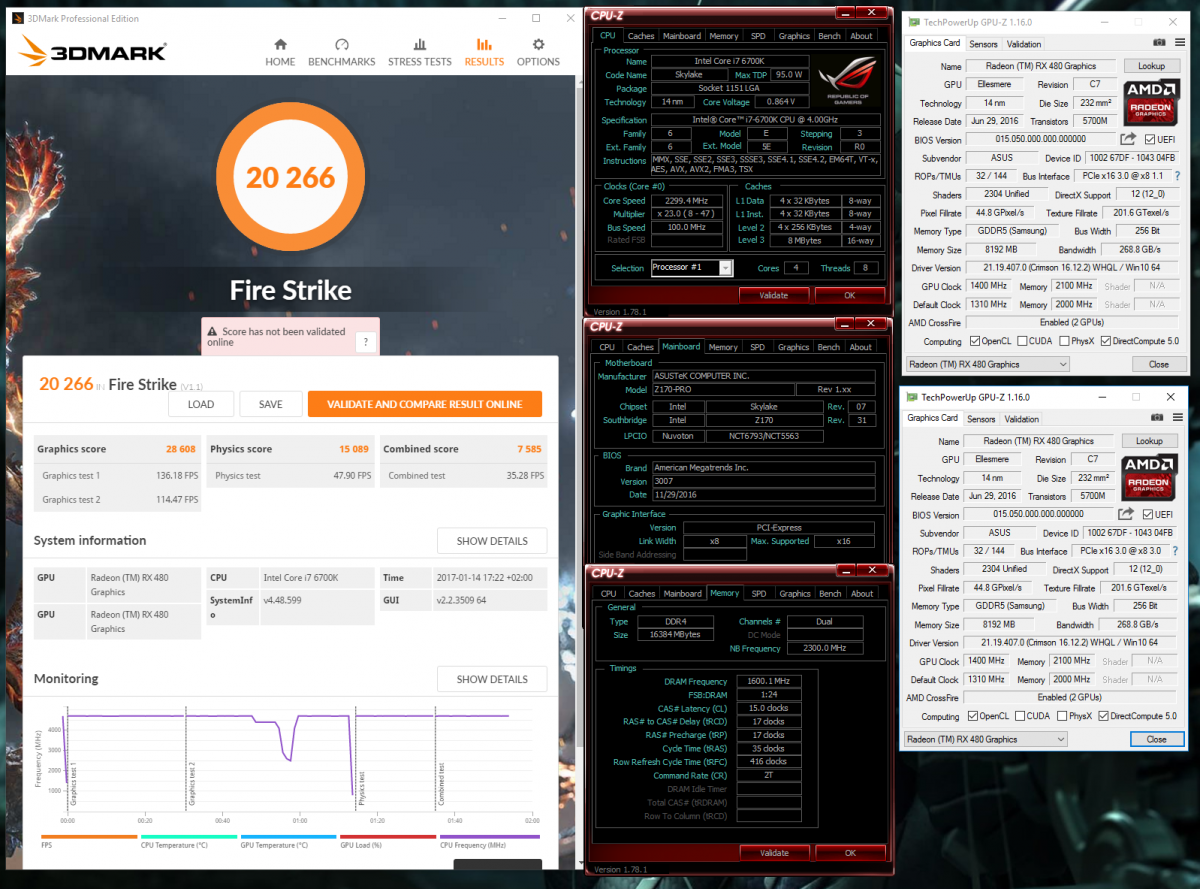Toggle OpenCL checkbox in upper GPU-Z window
Image resolution: width=1200 pixels, height=889 pixels.
pos(974,341)
